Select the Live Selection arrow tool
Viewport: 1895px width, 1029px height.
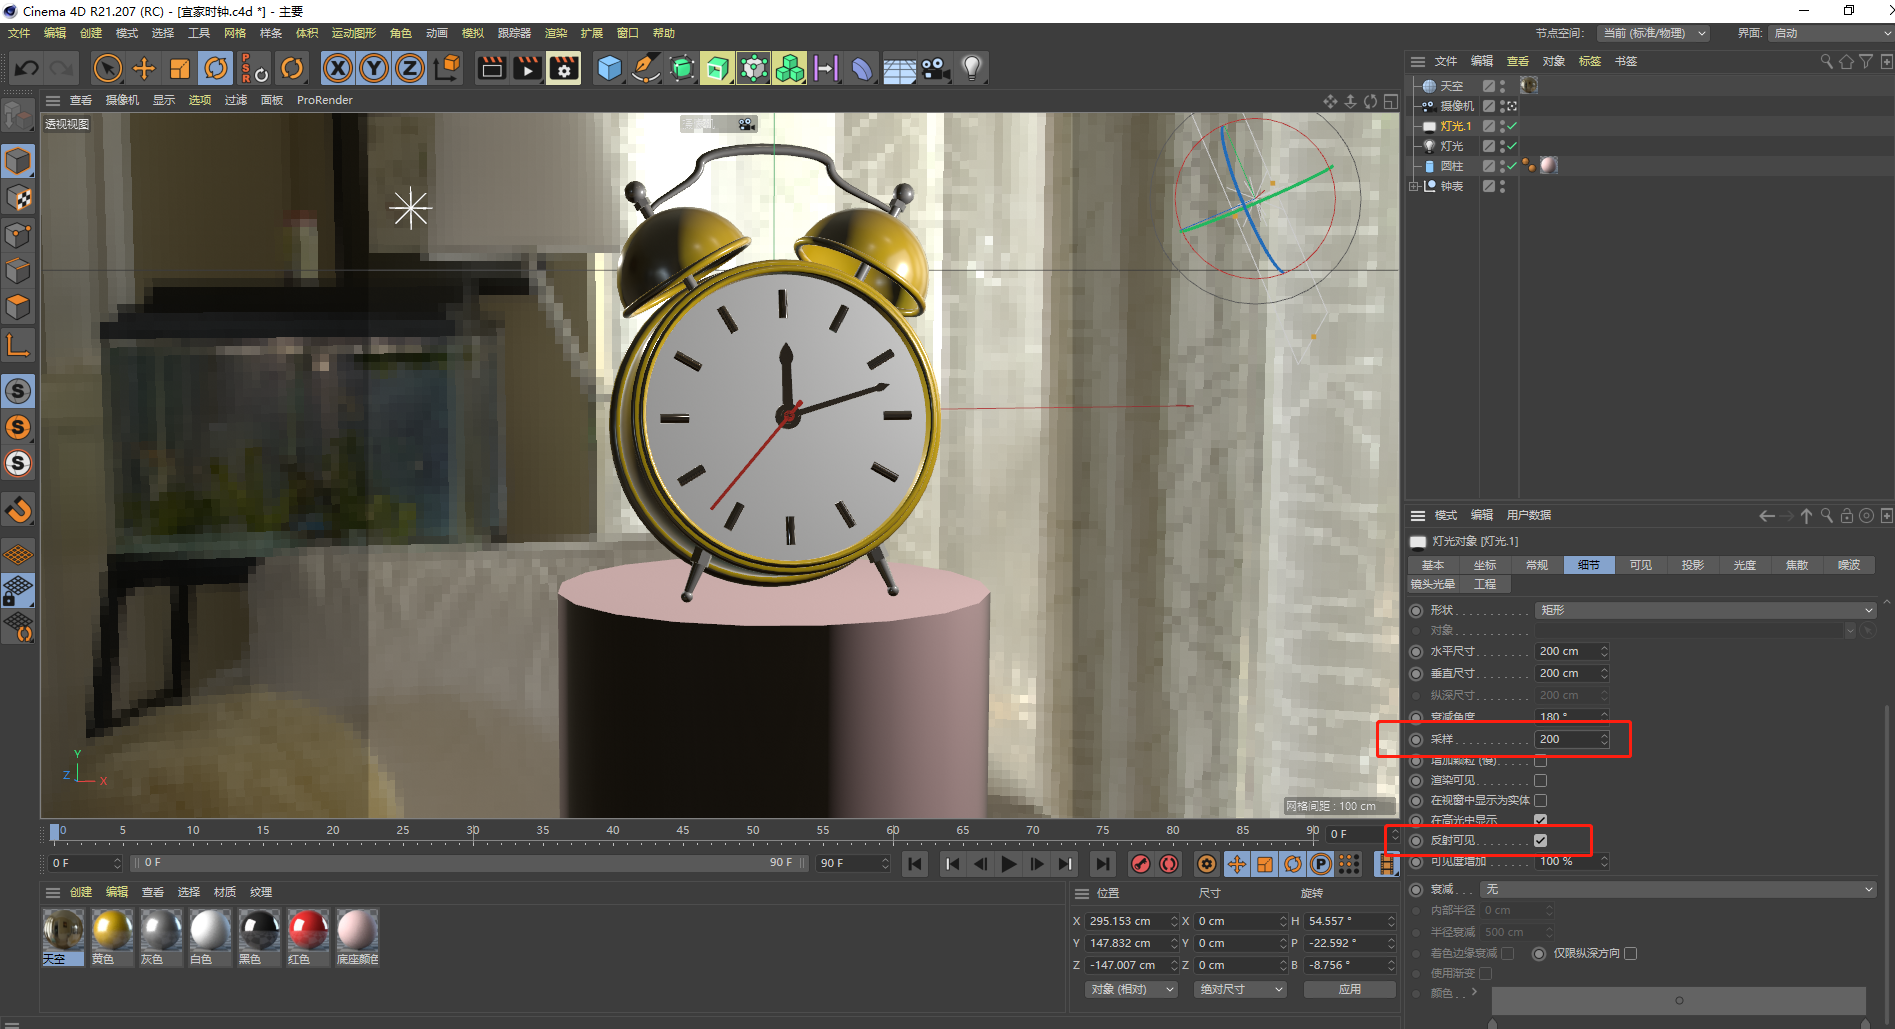108,68
